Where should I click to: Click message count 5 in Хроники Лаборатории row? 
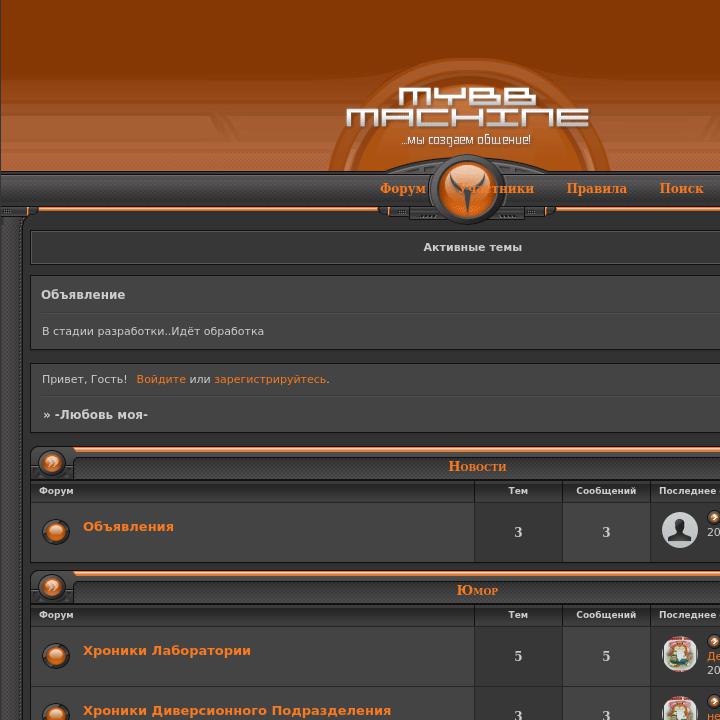click(606, 656)
